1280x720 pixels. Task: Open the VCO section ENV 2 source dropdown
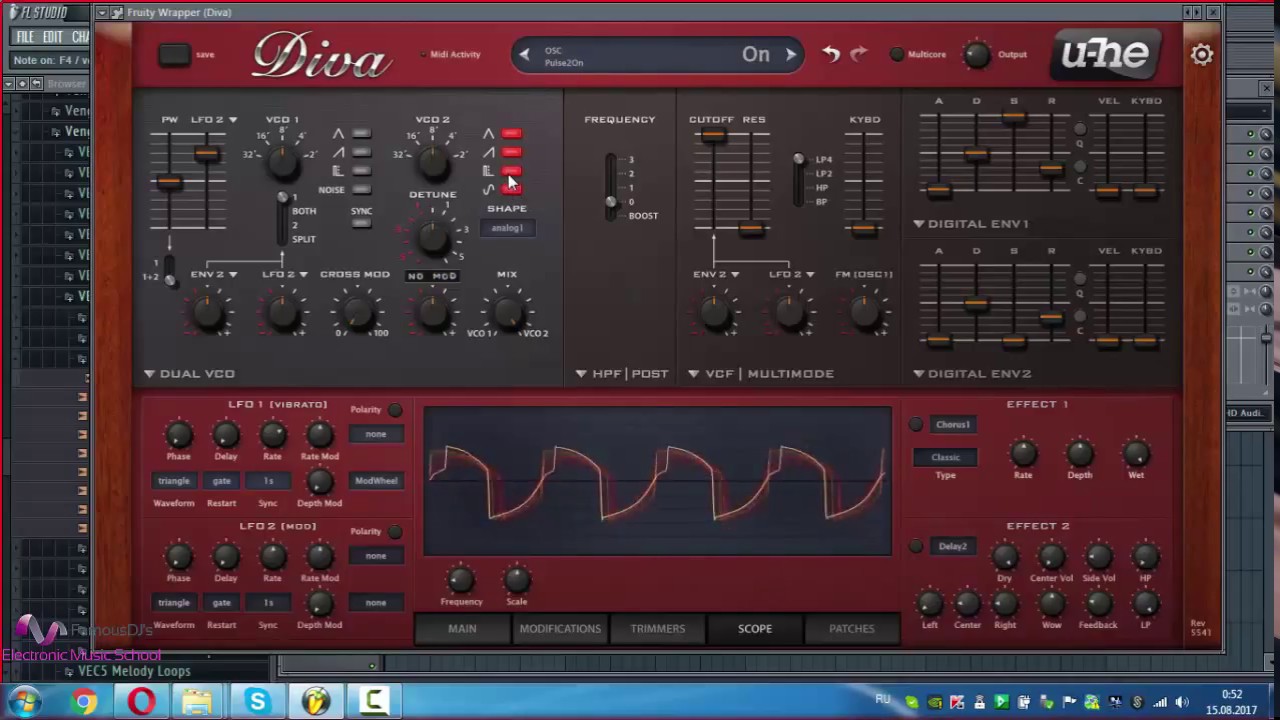[214, 274]
